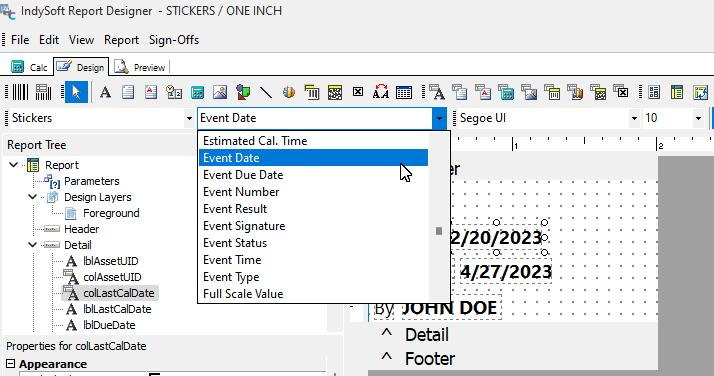Screen dimensions: 714x376
Task: Open the font size 10 dropdown
Action: [x=698, y=118]
